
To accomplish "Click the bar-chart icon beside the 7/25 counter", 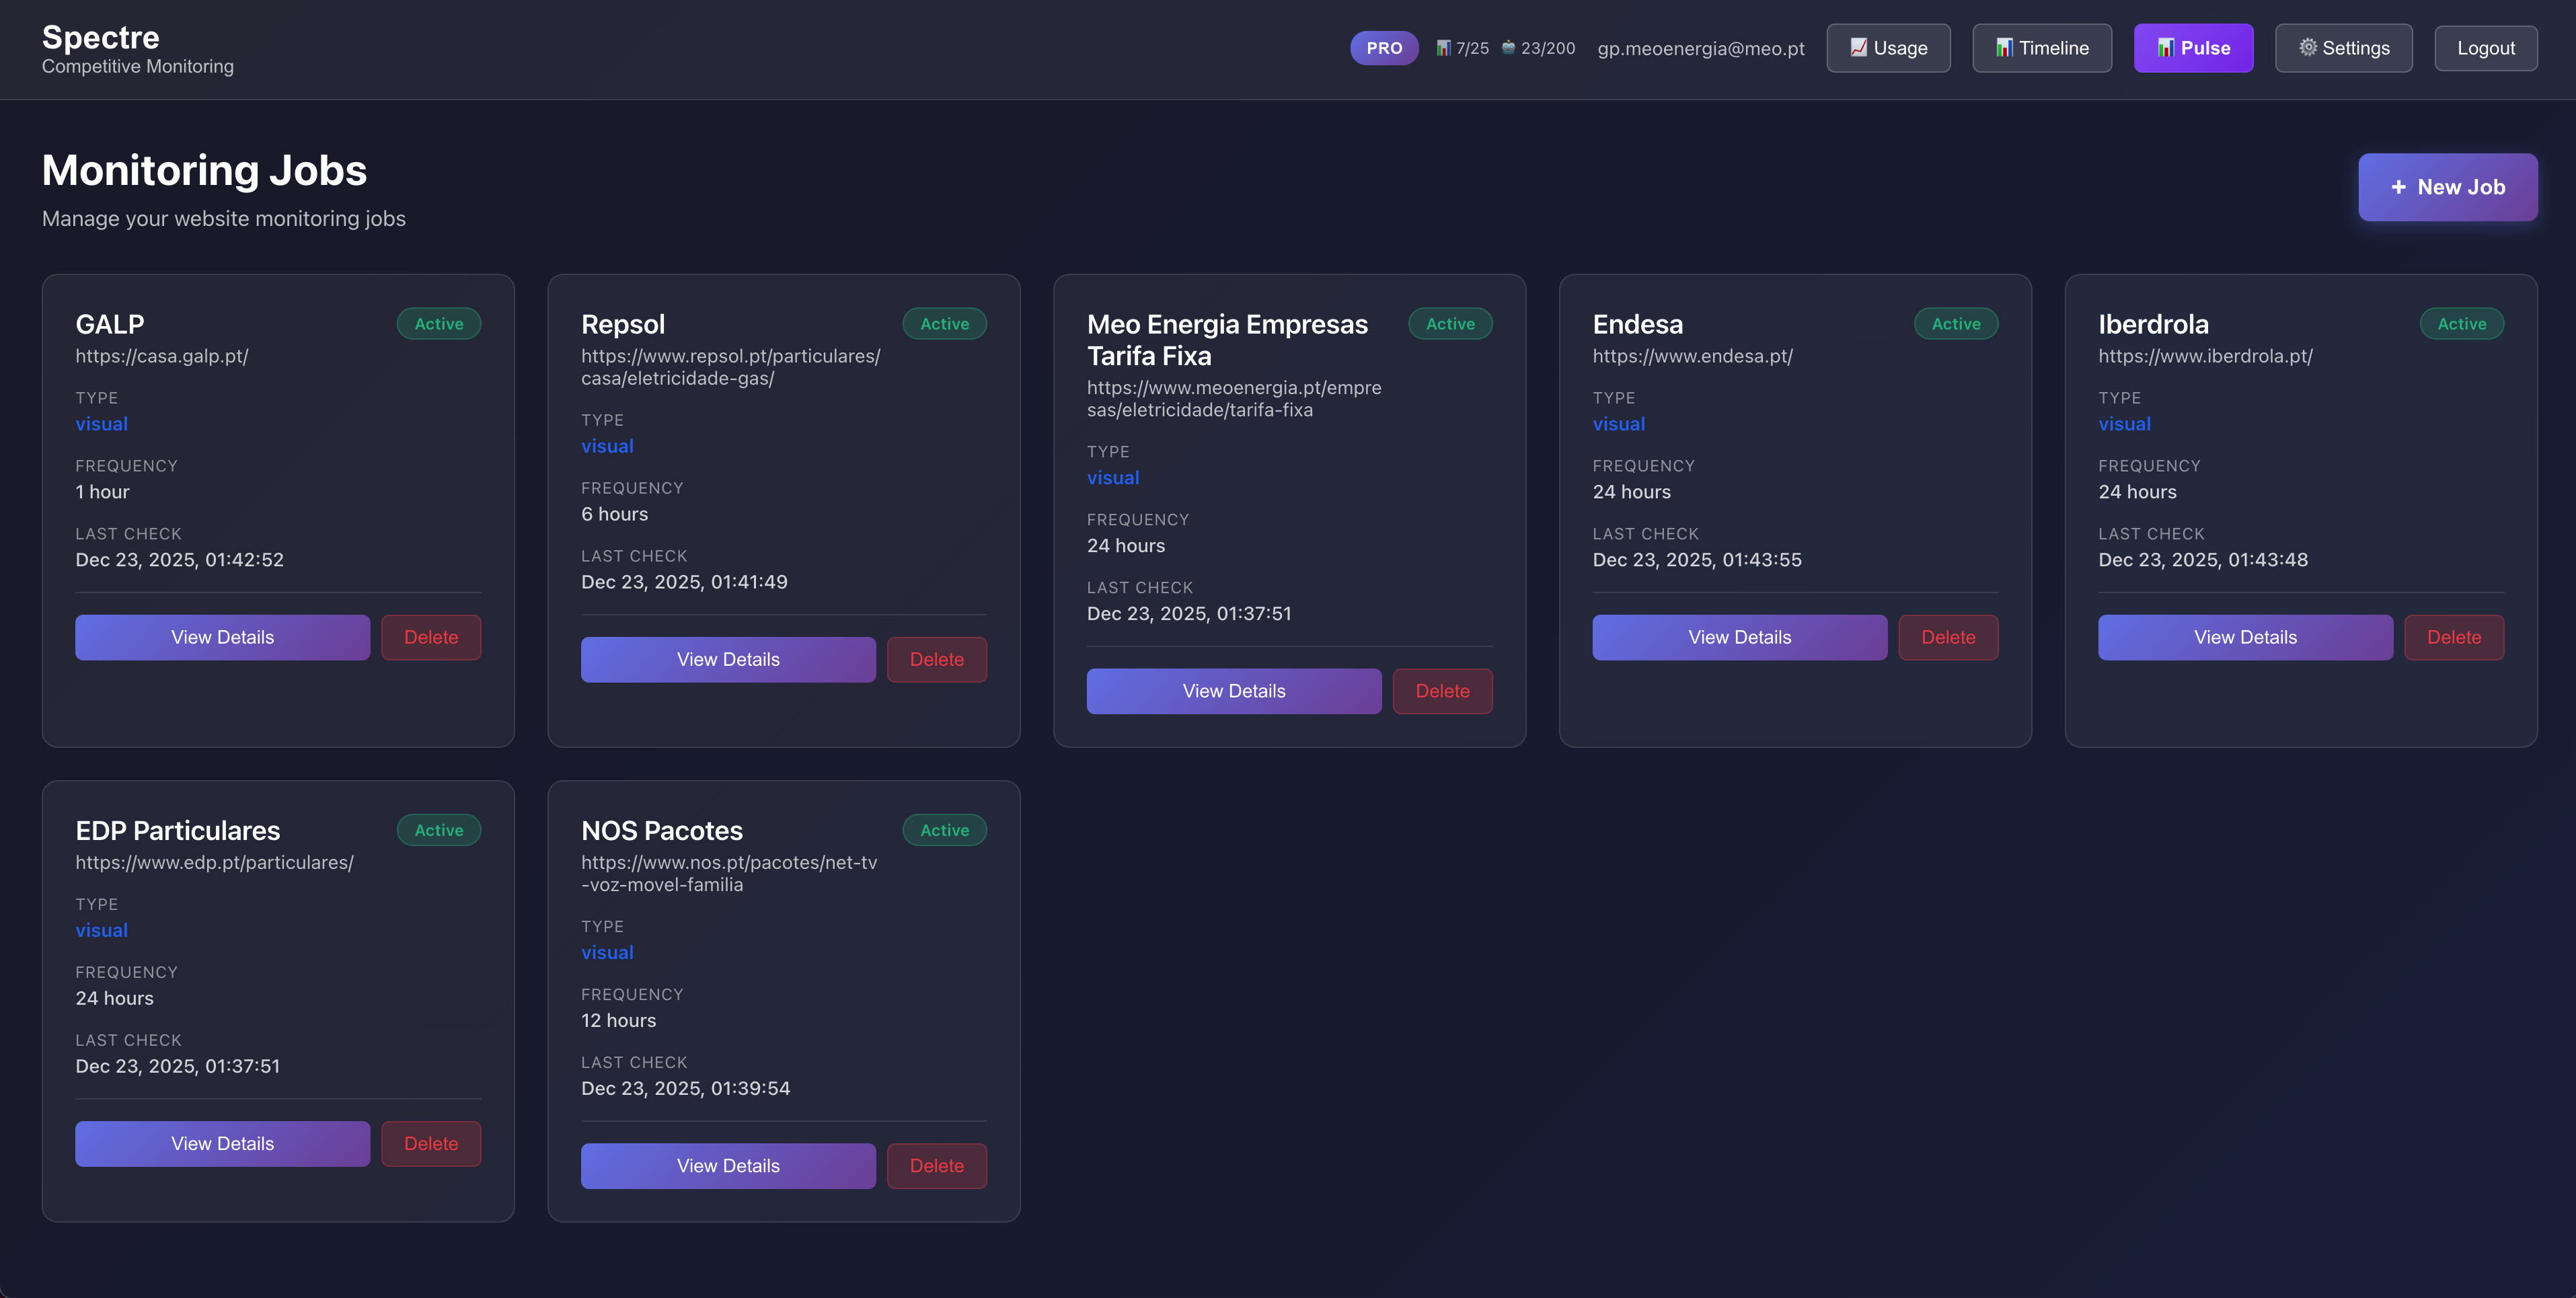I will [1443, 47].
